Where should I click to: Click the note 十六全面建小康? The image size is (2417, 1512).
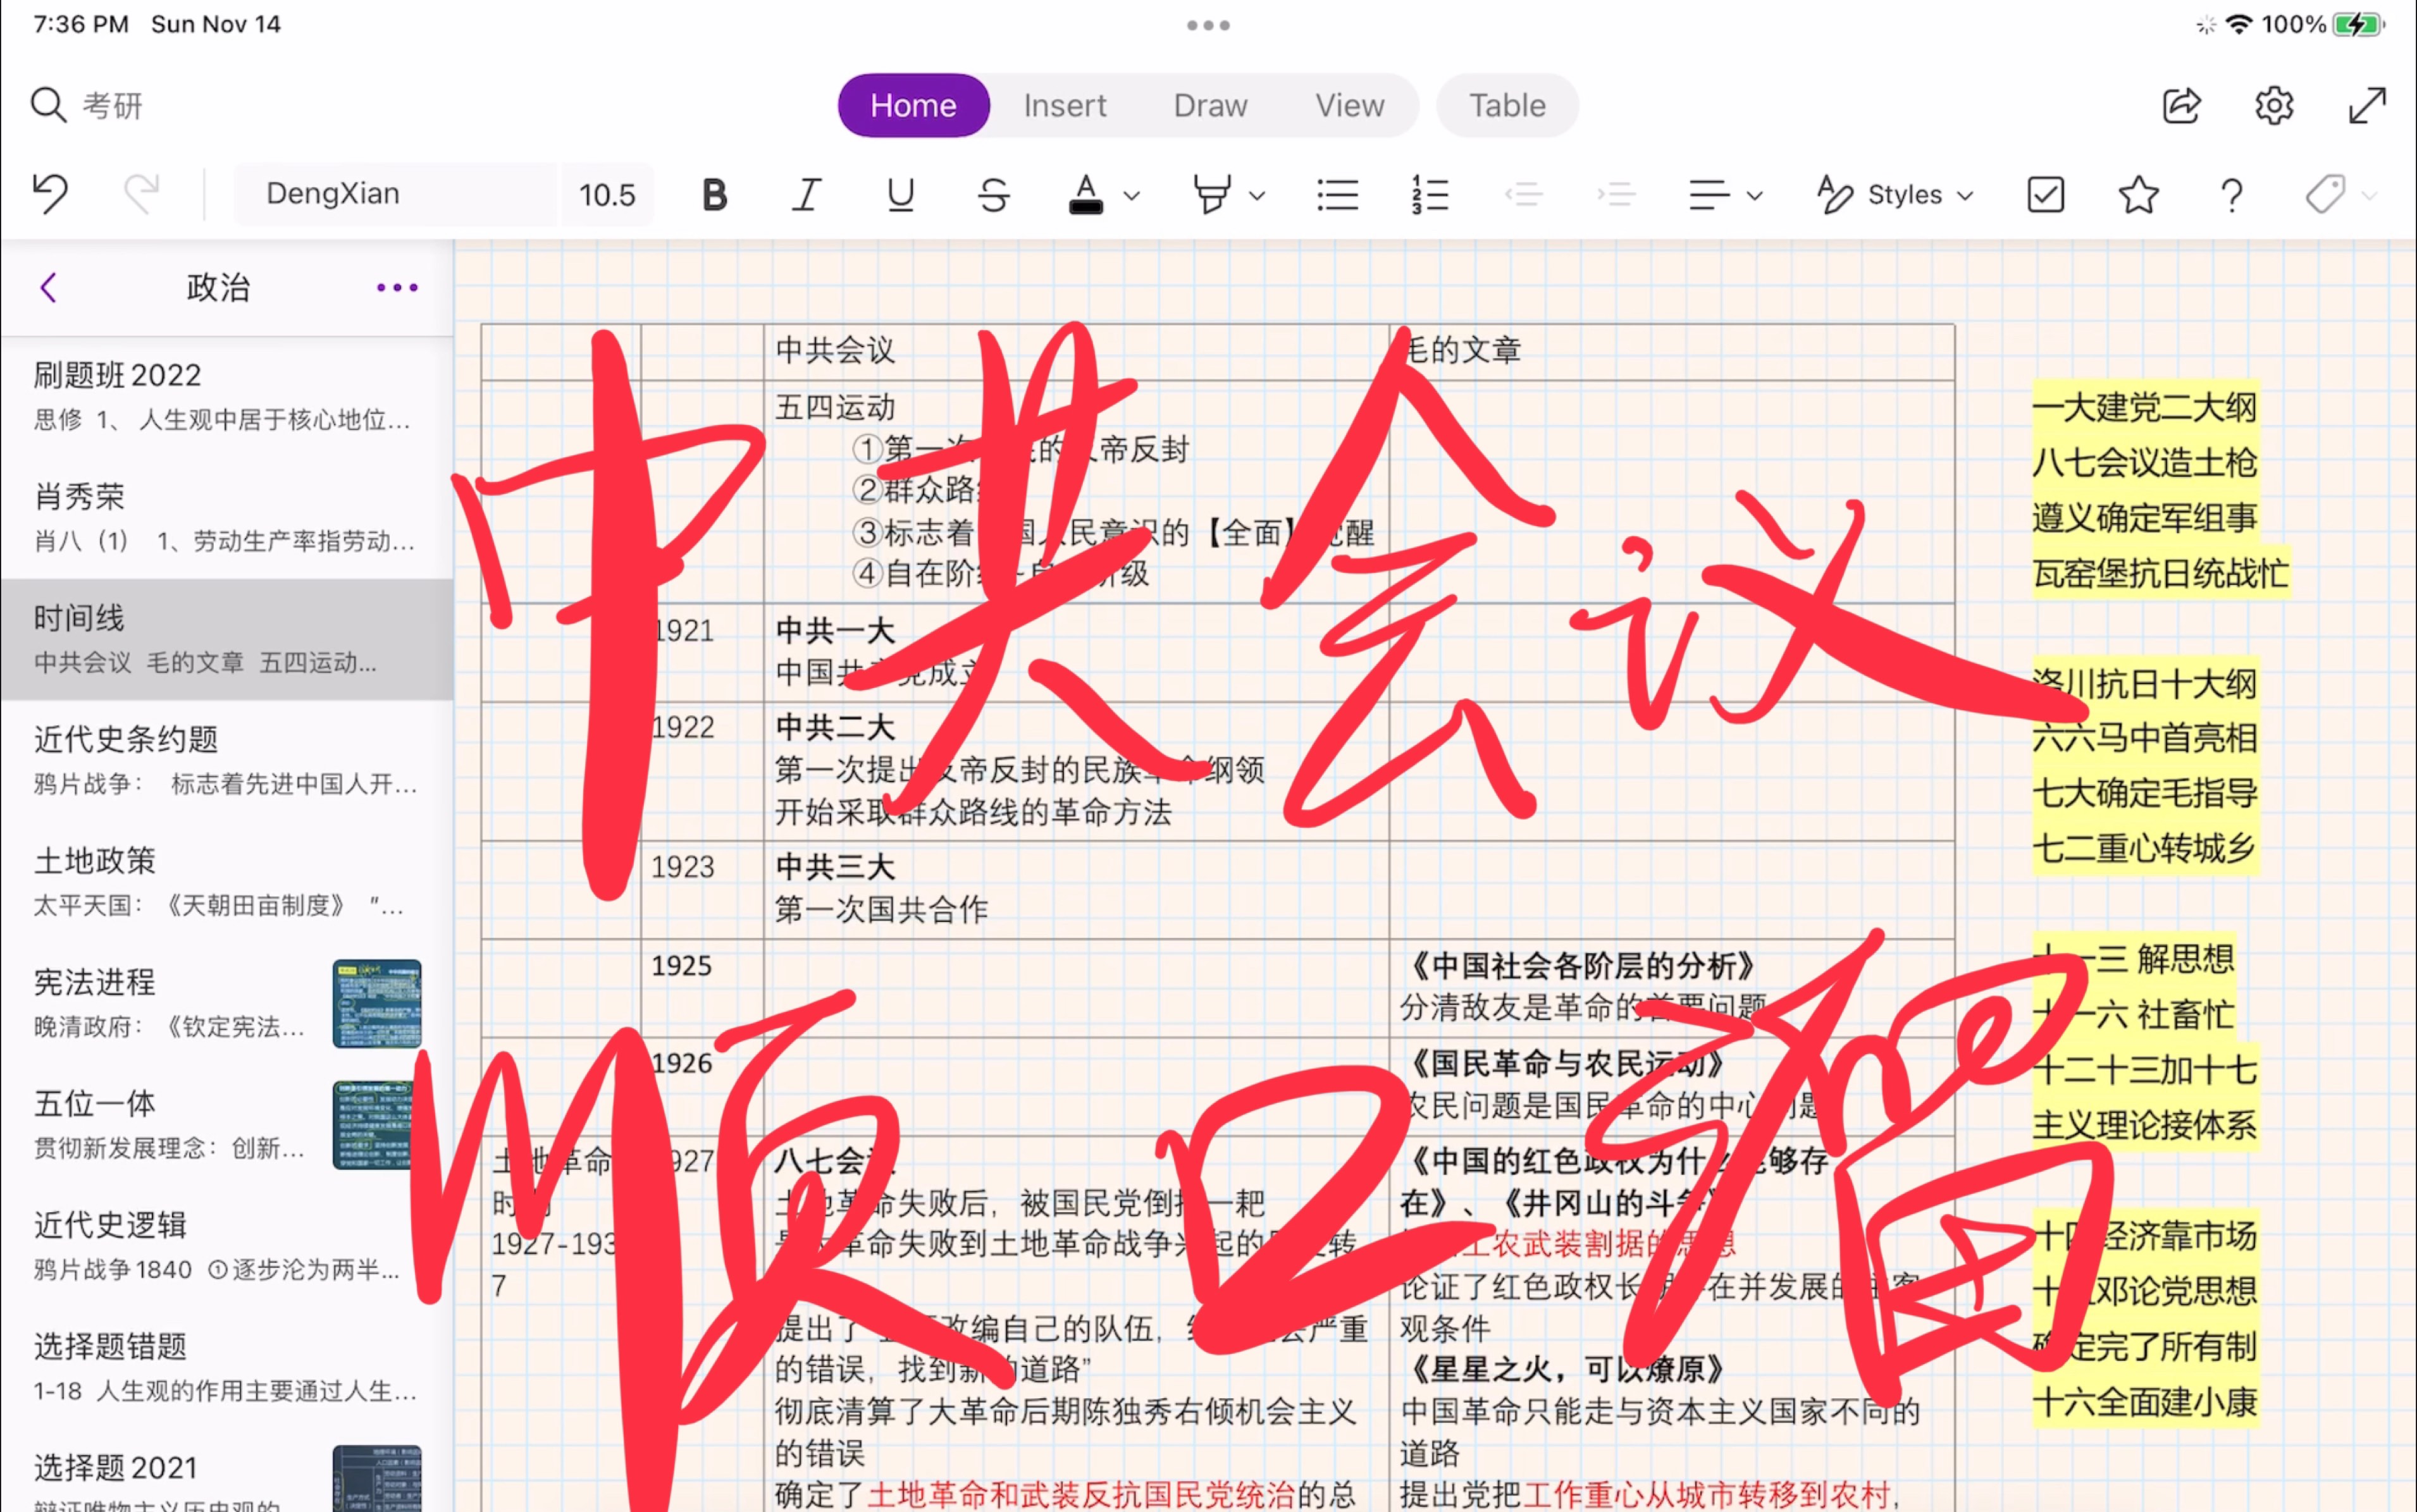[2144, 1402]
